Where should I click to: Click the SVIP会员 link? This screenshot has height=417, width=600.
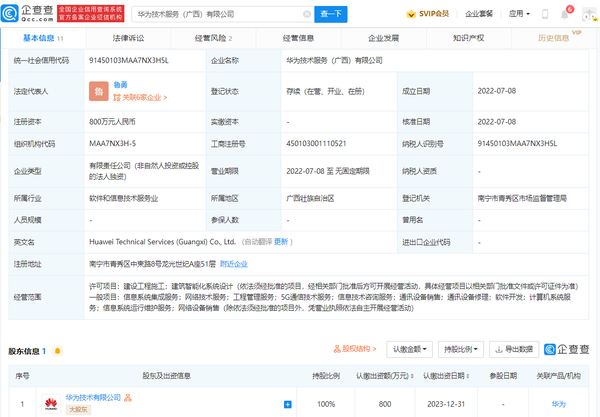tap(434, 14)
